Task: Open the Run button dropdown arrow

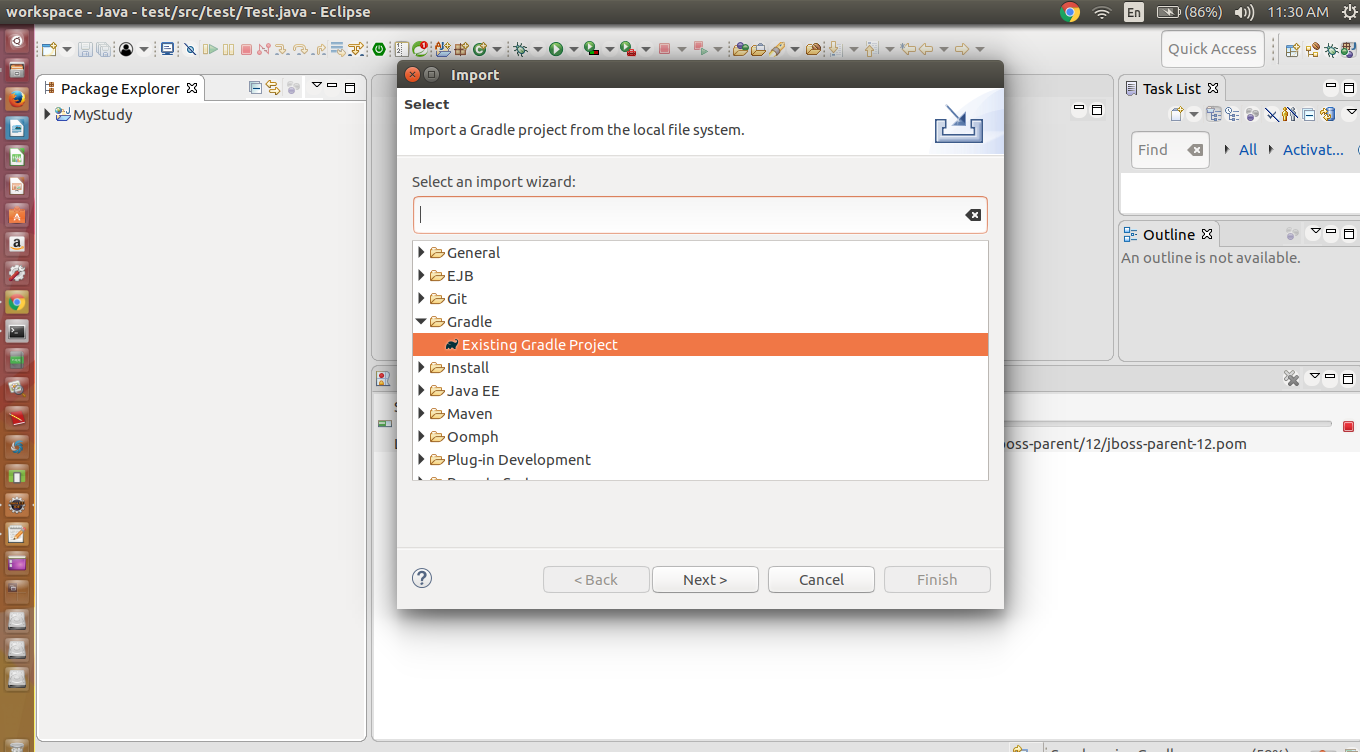Action: click(x=573, y=49)
